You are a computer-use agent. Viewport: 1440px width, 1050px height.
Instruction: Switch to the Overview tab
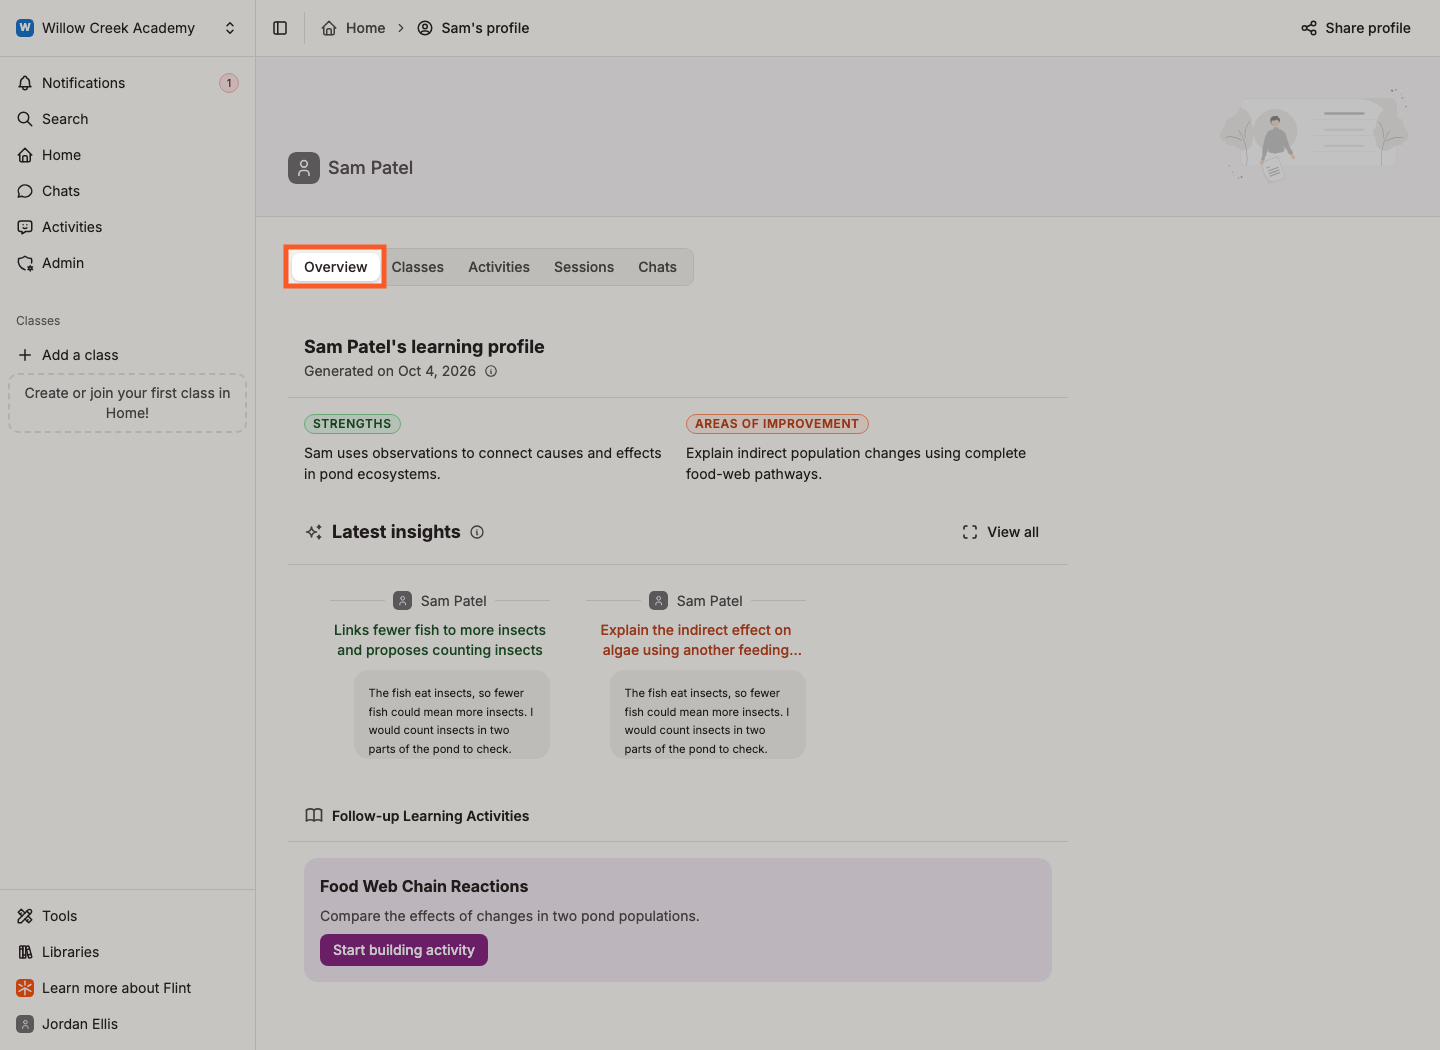[336, 267]
